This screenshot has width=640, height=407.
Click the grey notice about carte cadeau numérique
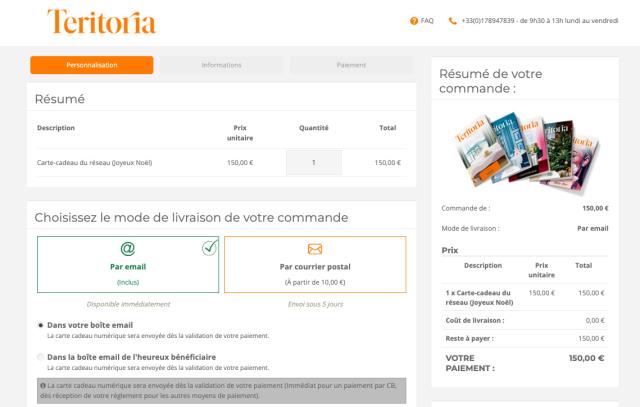coord(222,391)
